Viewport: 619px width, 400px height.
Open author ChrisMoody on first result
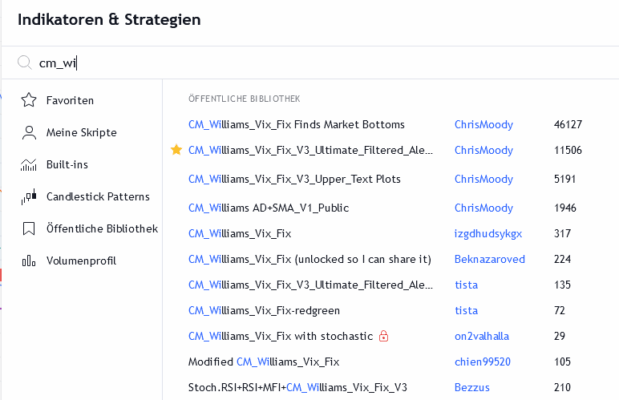point(483,124)
